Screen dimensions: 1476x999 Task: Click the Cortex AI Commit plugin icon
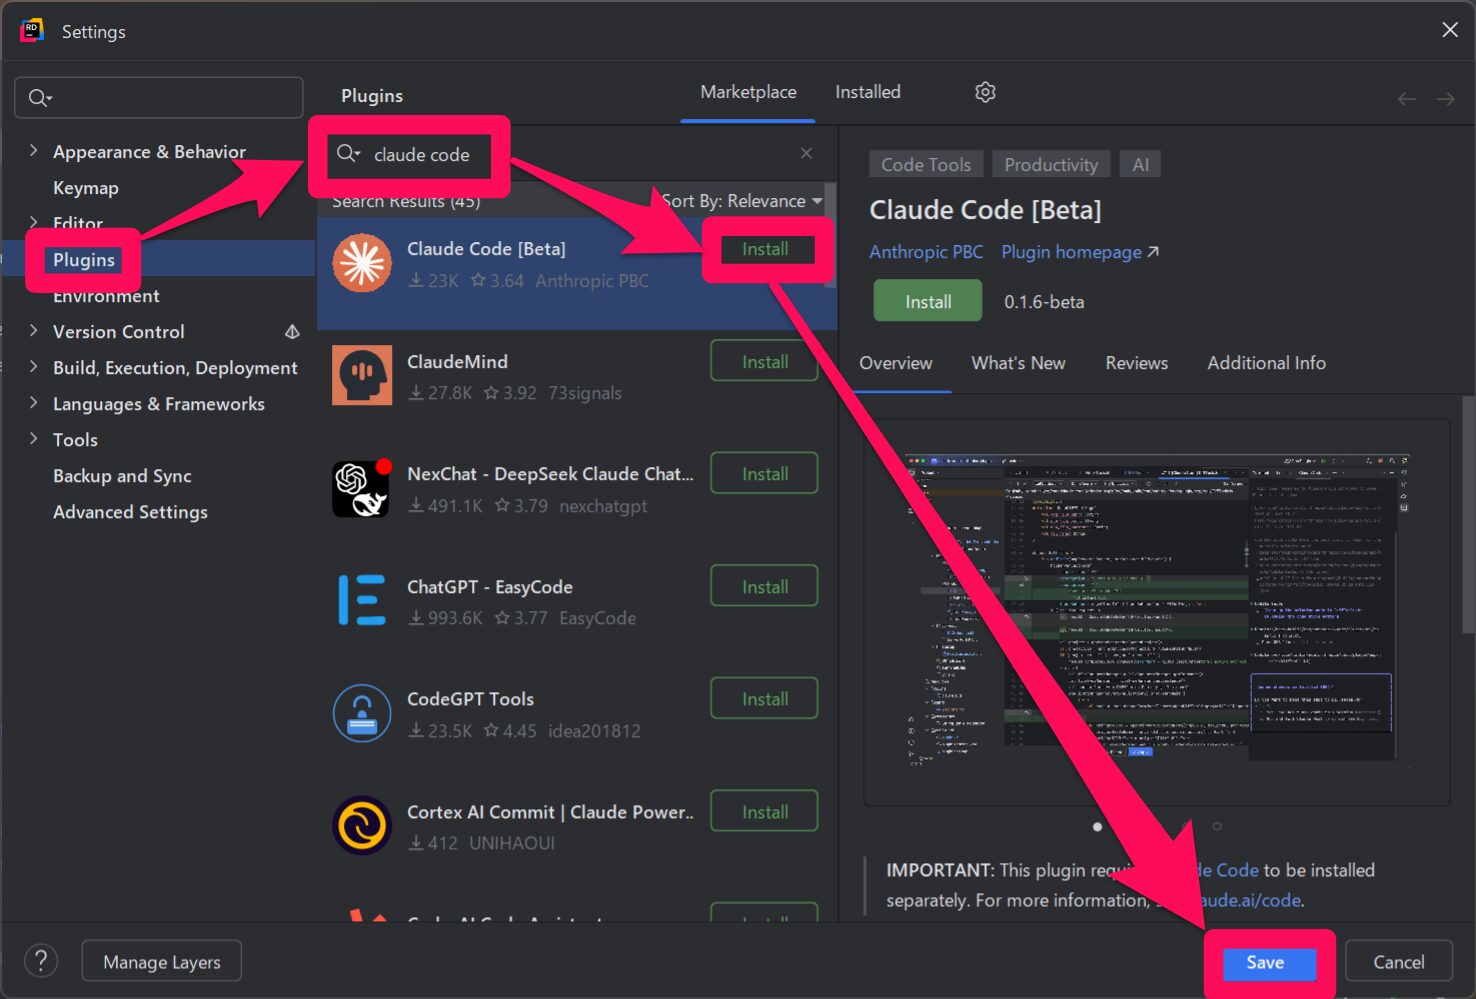(x=361, y=825)
